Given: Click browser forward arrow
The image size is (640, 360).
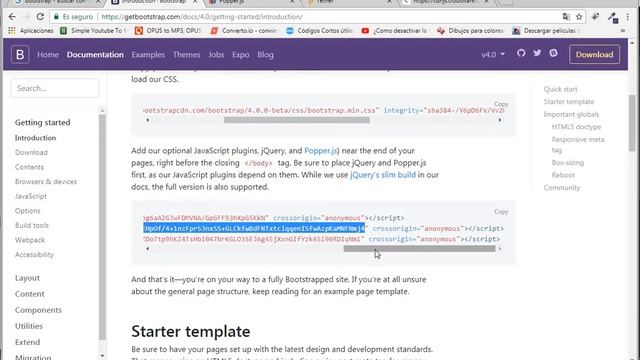Looking at the screenshot, I should pos(26,17).
